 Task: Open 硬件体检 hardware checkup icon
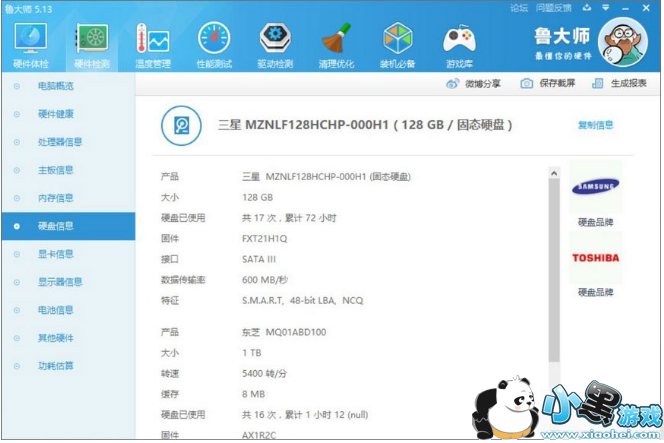coord(30,38)
